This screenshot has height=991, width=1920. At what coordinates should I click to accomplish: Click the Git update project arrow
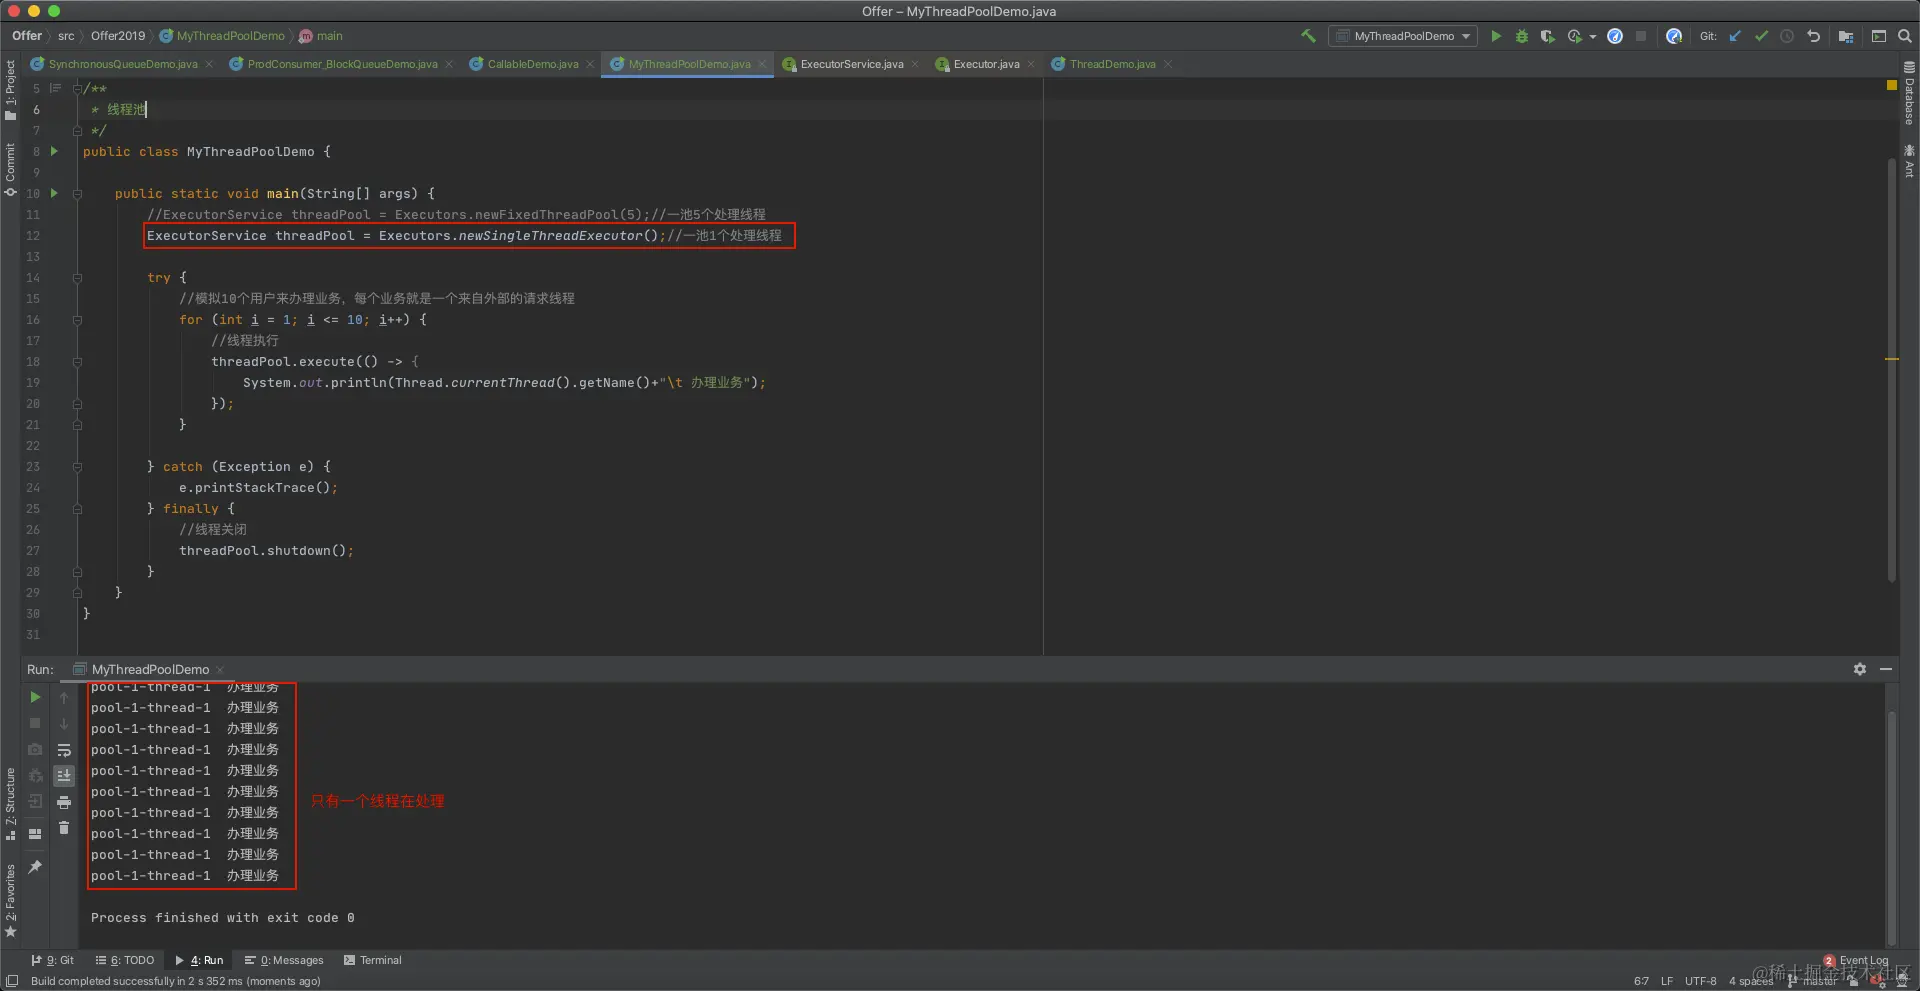1735,36
